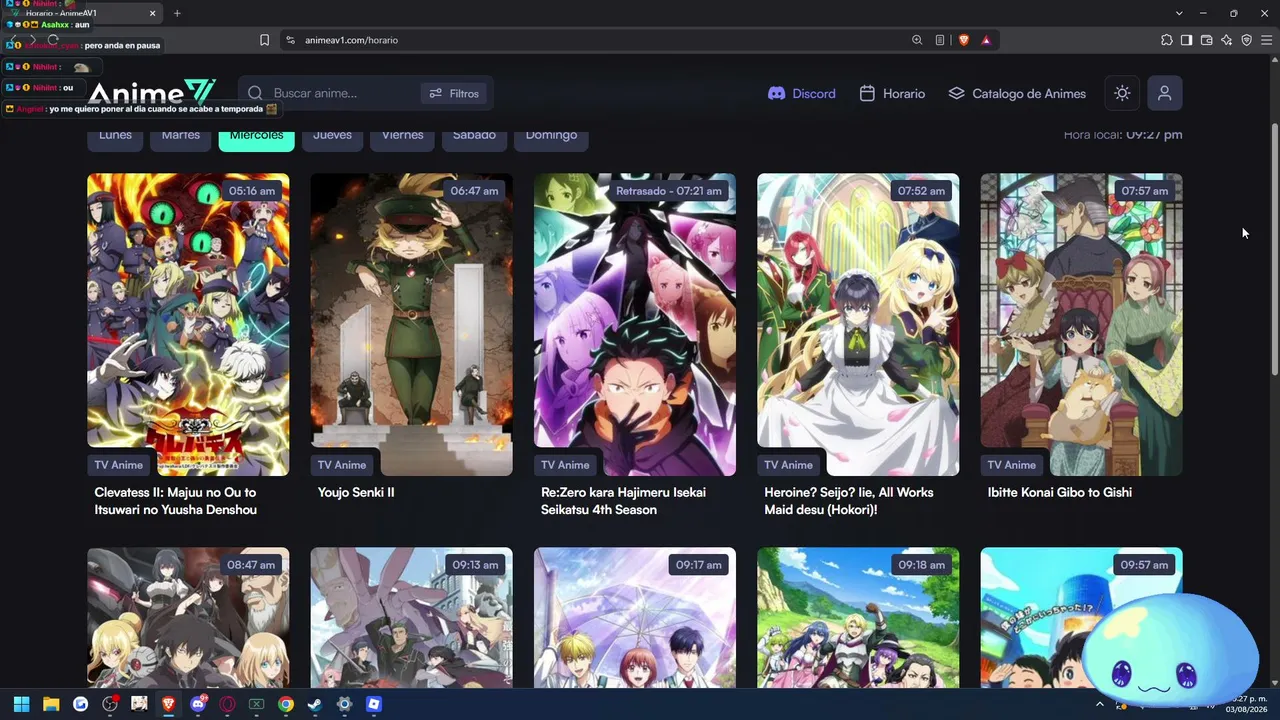Open the Re:Zero 4th Season poster
1280x720 pixels.
click(635, 324)
